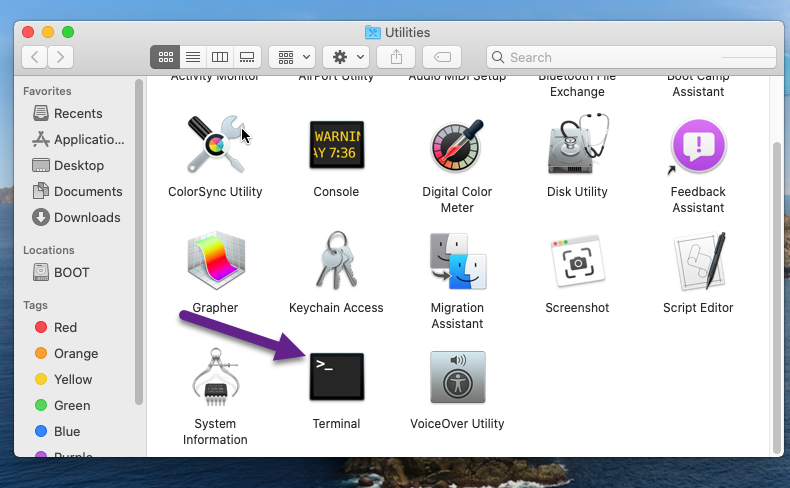This screenshot has width=790, height=488.
Task: Open Recents in the sidebar
Action: pos(78,113)
